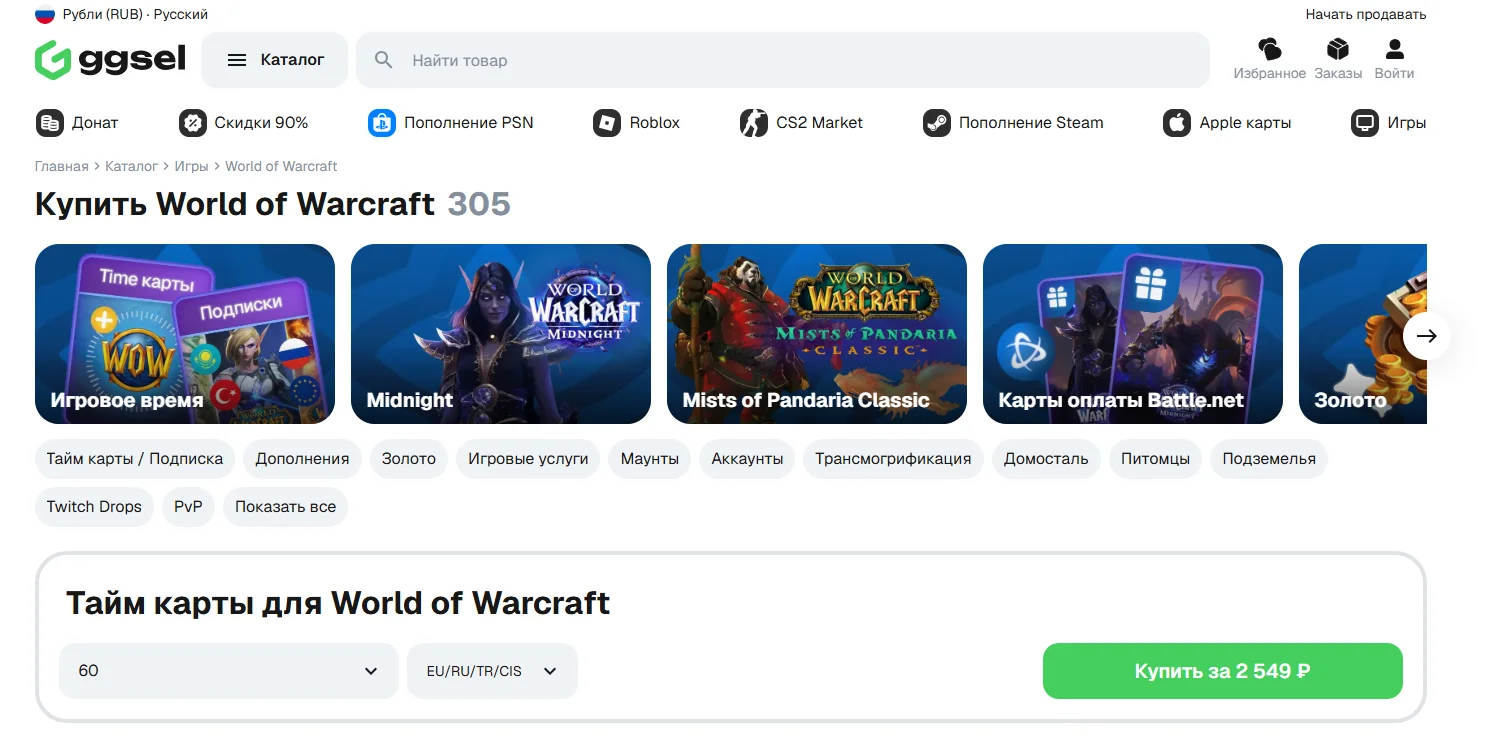The height and width of the screenshot is (743, 1493).
Task: Open the Карты оплаты Battle.net card
Action: pos(1133,334)
